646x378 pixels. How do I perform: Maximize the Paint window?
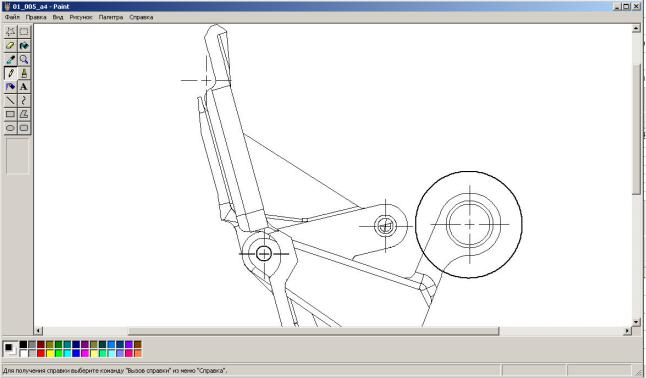tap(626, 7)
